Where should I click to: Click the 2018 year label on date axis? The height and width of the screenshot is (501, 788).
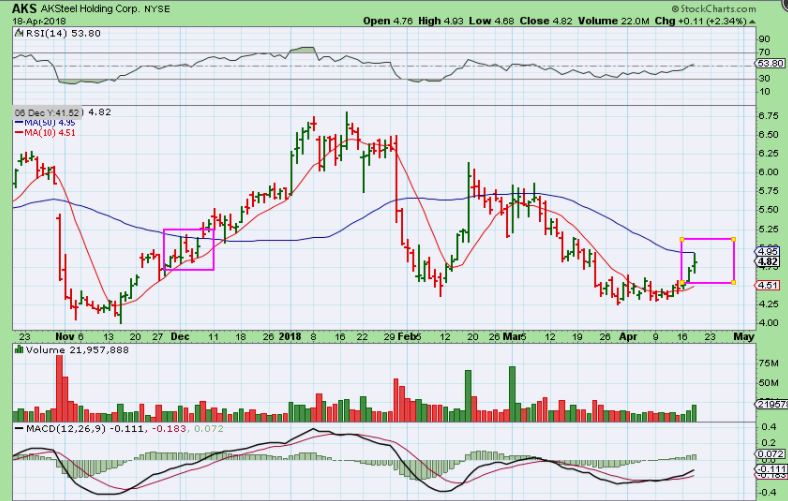click(x=290, y=337)
